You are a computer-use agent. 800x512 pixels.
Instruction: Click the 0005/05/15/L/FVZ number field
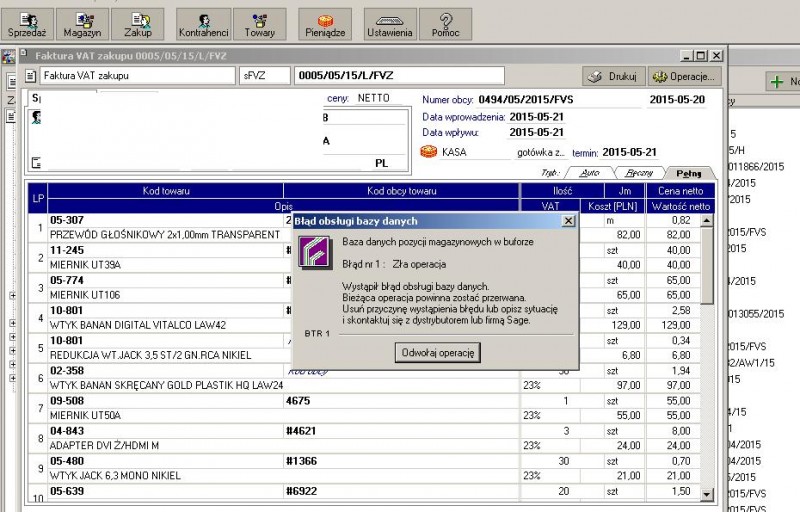(x=399, y=75)
